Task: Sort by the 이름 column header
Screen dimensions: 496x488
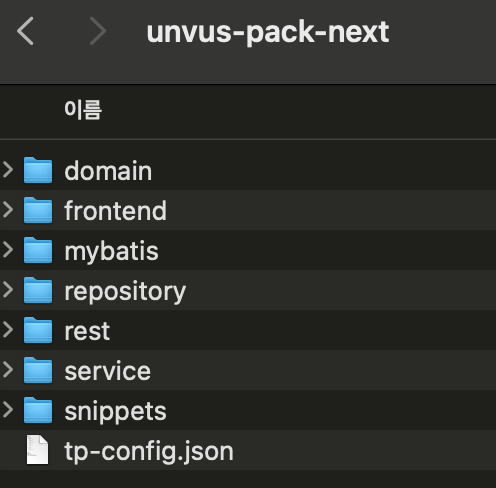Action: click(83, 110)
